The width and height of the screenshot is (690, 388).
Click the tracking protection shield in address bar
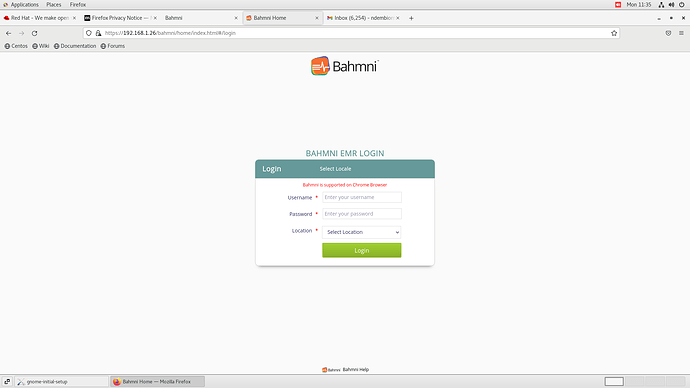[x=89, y=33]
